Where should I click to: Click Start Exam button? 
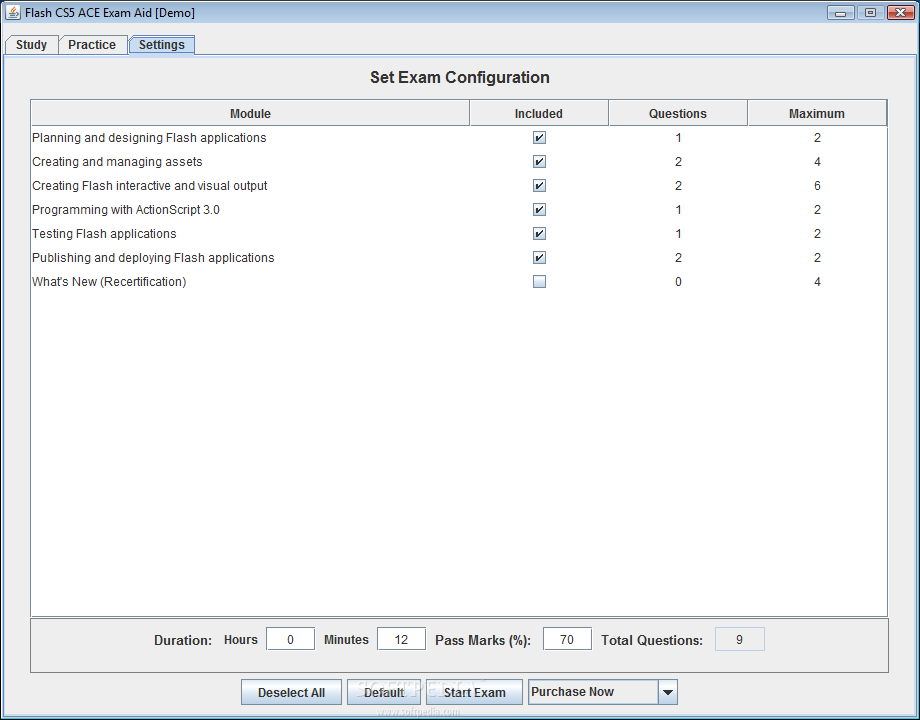474,692
